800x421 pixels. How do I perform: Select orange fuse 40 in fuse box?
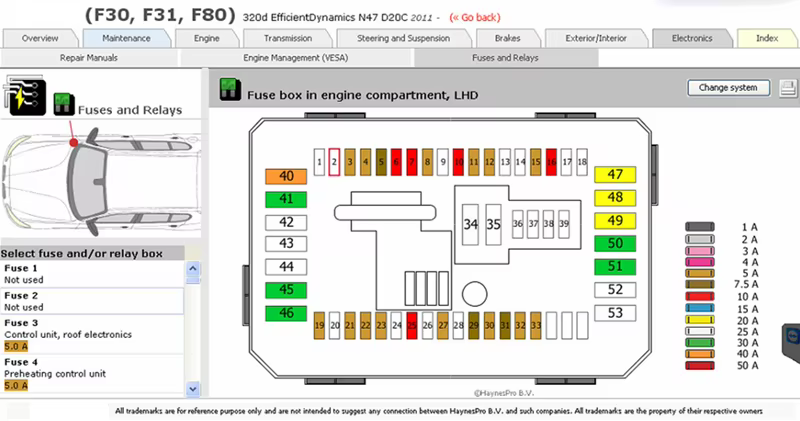tap(286, 176)
